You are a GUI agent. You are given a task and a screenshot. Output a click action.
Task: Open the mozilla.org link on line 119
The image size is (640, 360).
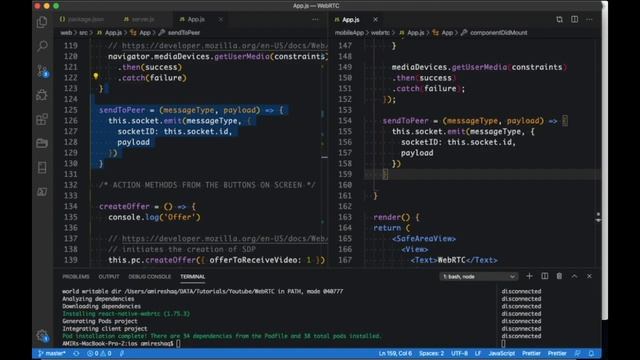[224, 46]
